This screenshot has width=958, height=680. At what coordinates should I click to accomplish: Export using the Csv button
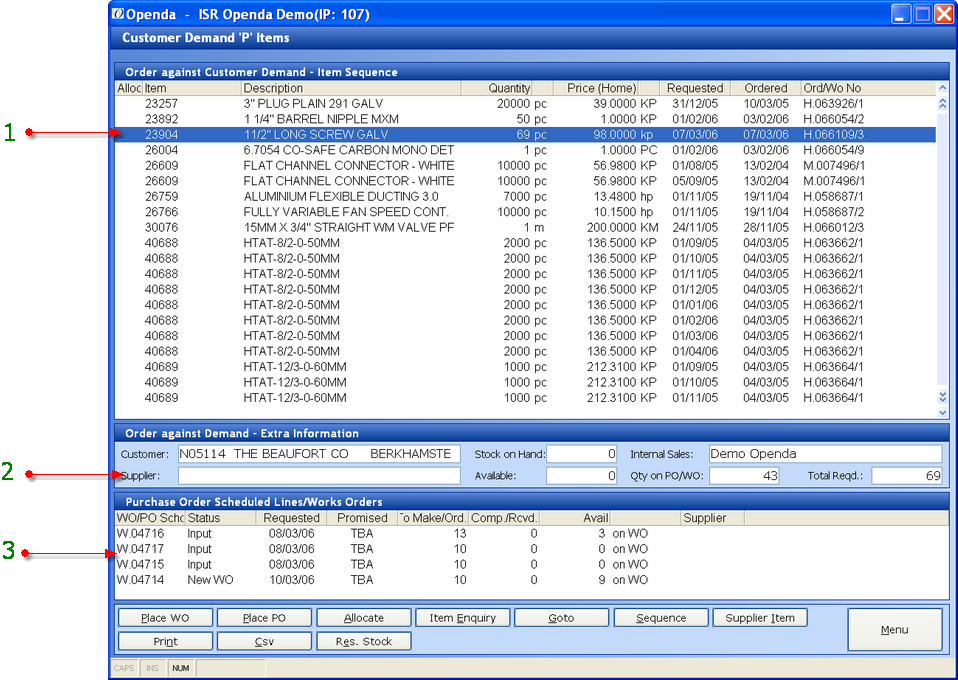(x=264, y=642)
